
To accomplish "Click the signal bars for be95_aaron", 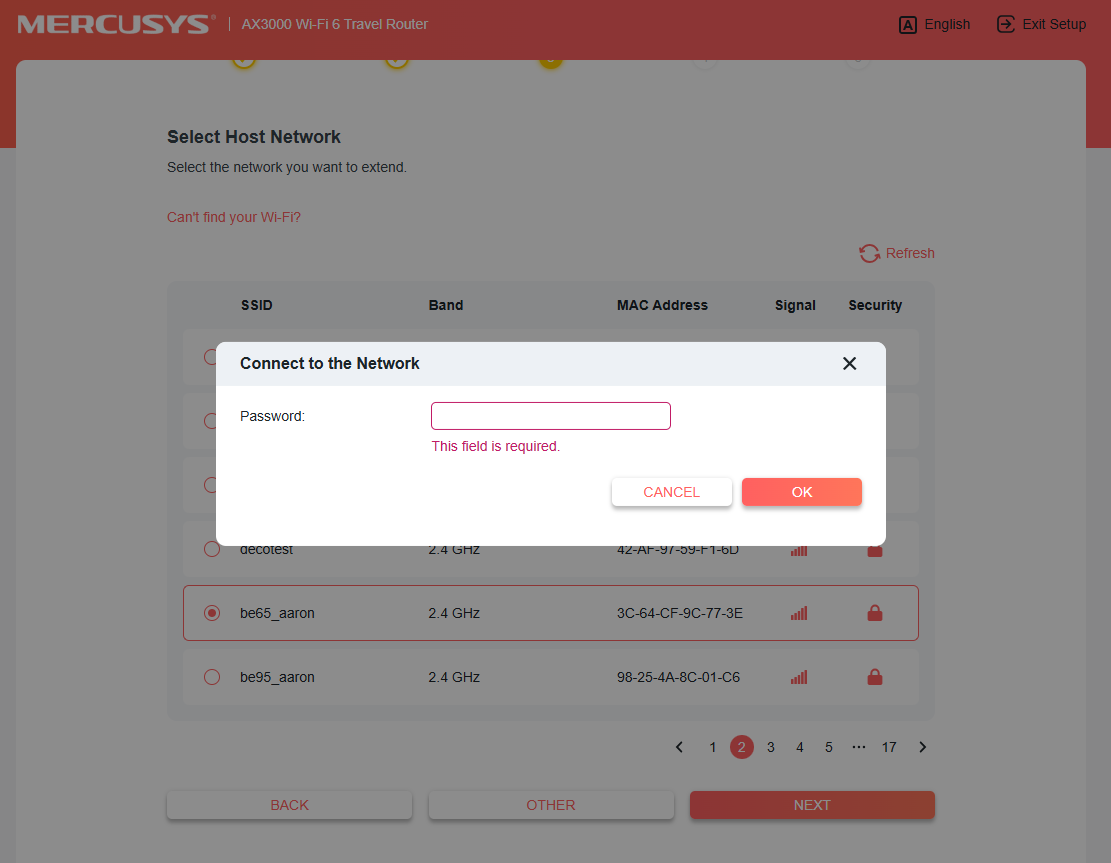I will click(799, 677).
